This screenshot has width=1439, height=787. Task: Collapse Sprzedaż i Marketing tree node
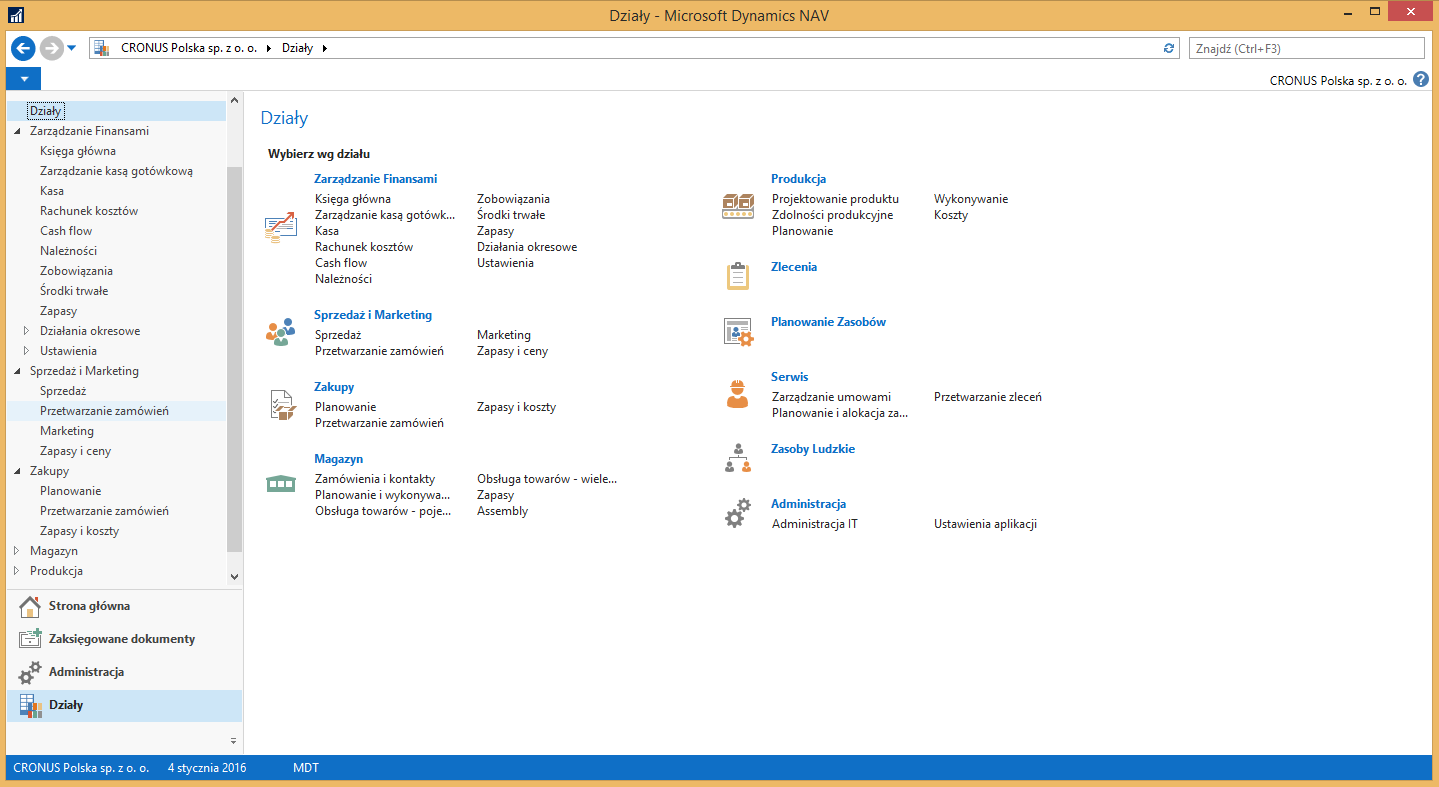17,371
